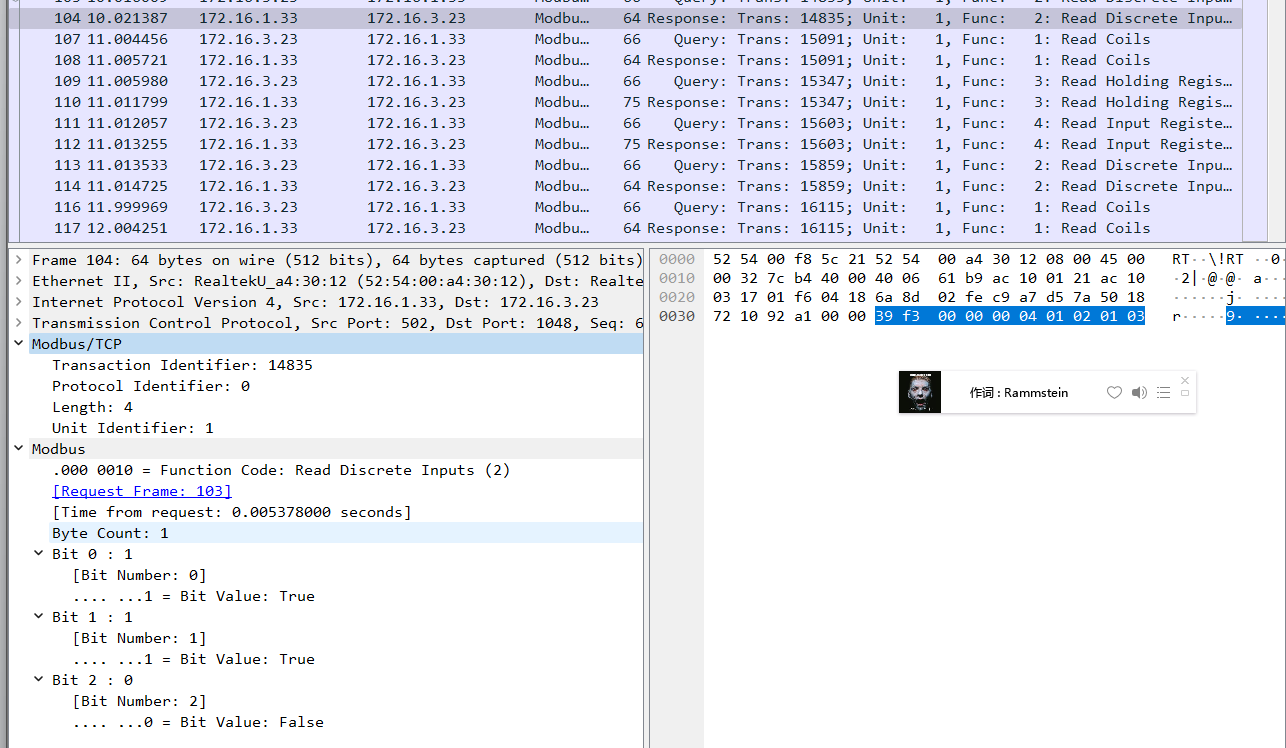Like the song with the heart icon
The image size is (1286, 748).
(1114, 393)
